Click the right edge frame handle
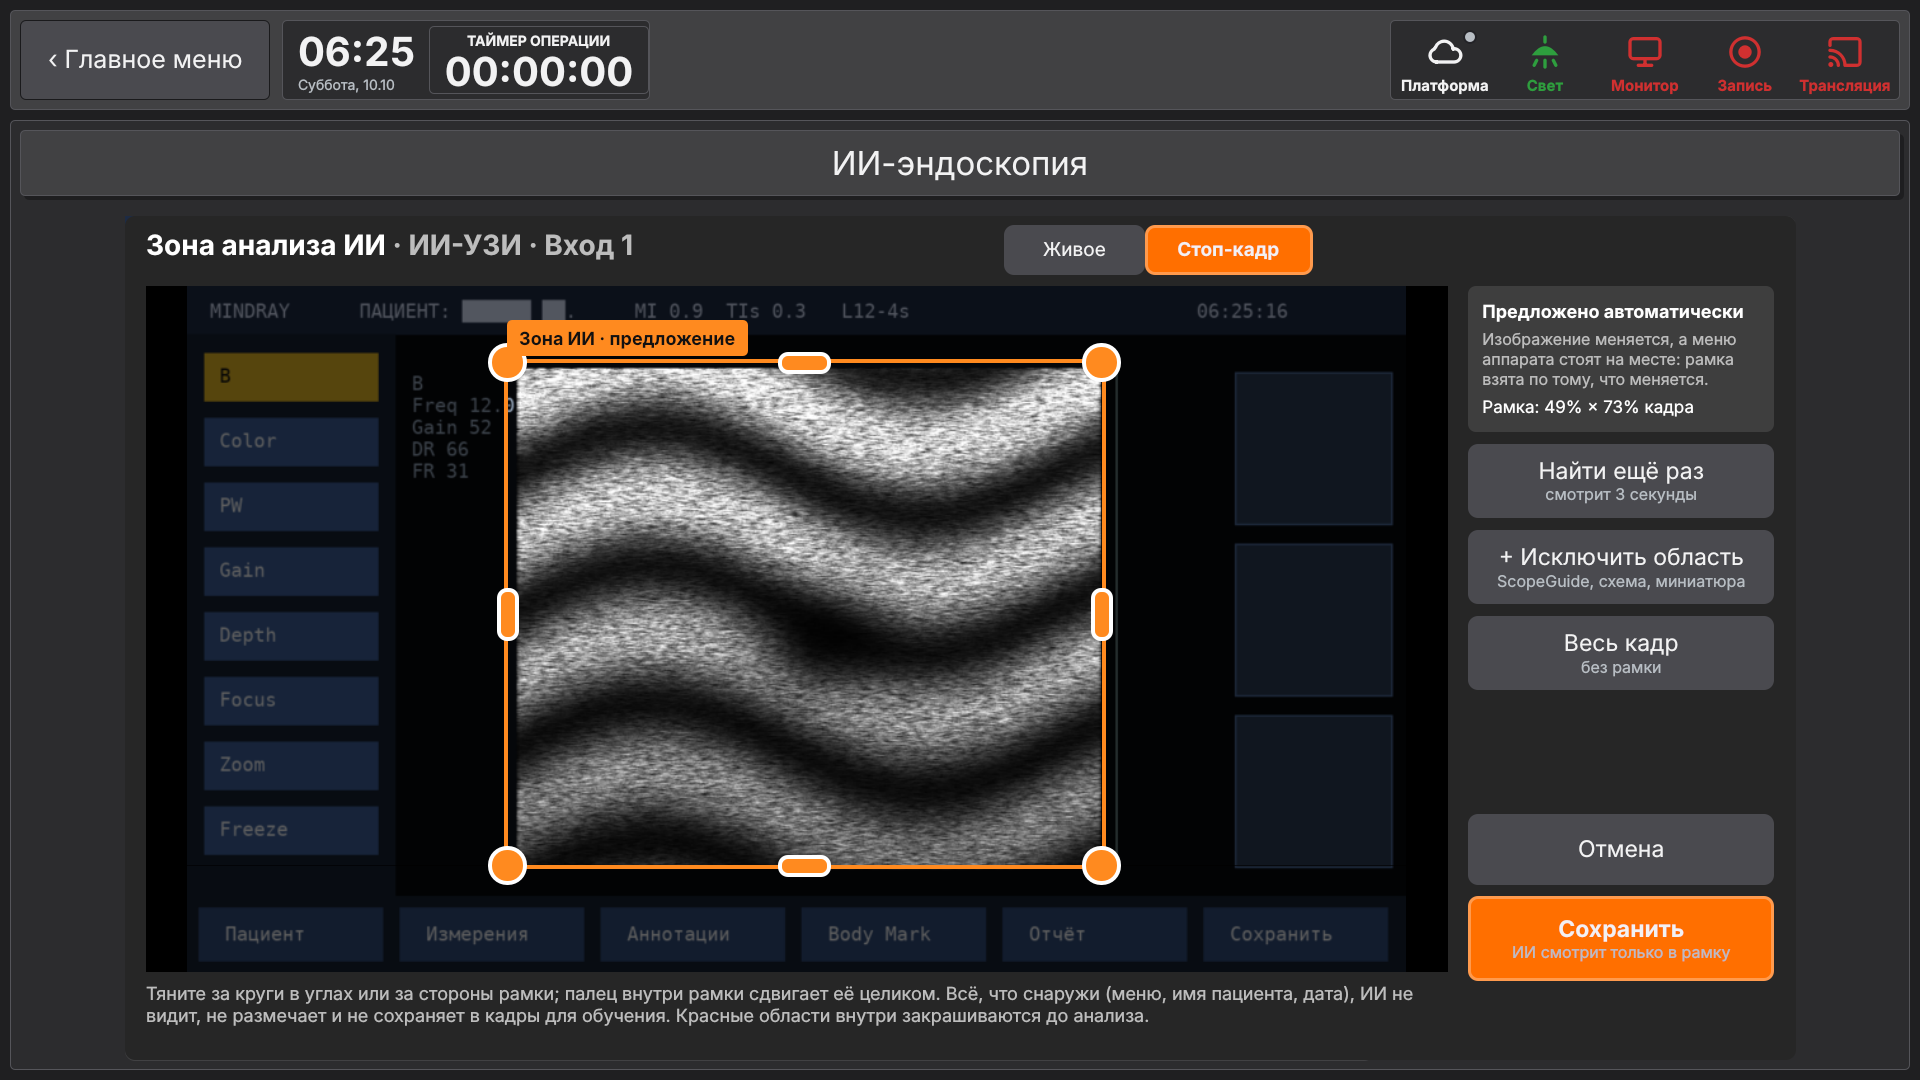Viewport: 1920px width, 1080px height. (1101, 614)
